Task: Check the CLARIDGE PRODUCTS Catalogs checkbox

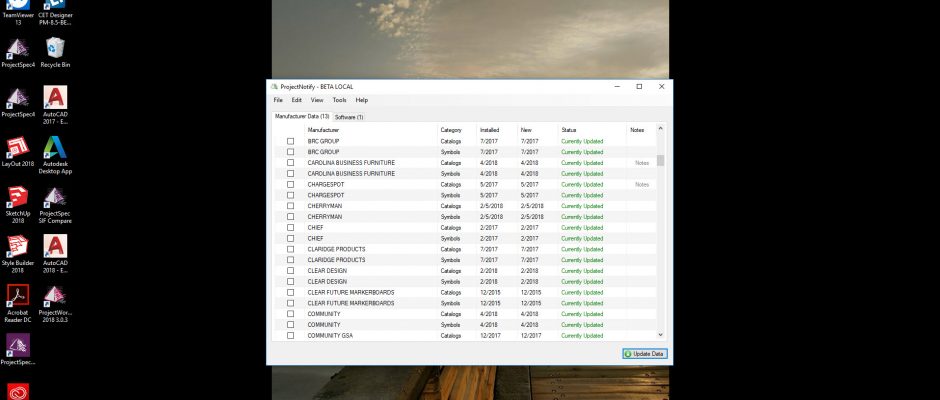Action: click(x=291, y=249)
